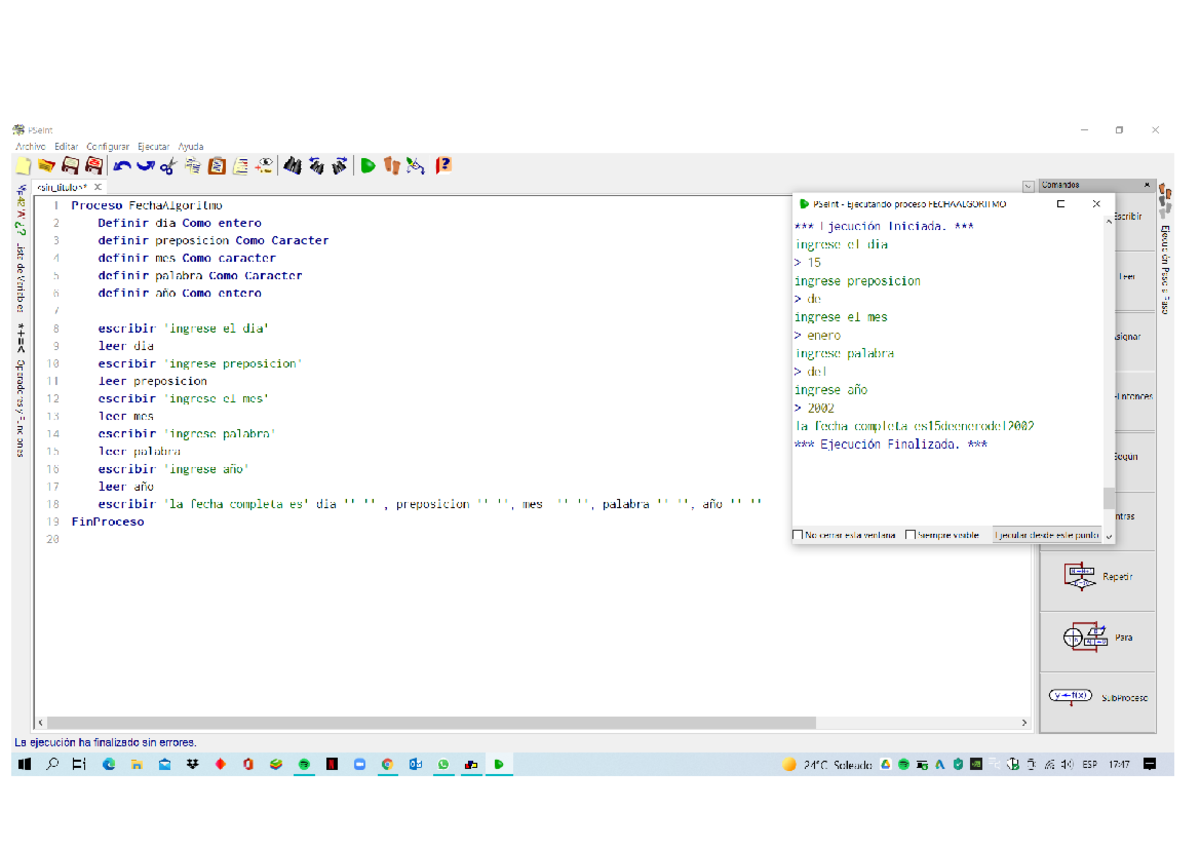1200x849 pixels.
Task: Click the step-by-step footprints icon in toolbar
Action: tap(392, 166)
